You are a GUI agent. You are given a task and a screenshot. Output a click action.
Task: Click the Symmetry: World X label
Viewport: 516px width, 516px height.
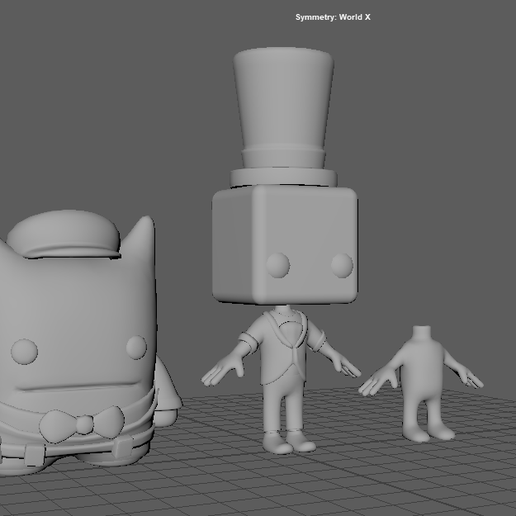333,17
